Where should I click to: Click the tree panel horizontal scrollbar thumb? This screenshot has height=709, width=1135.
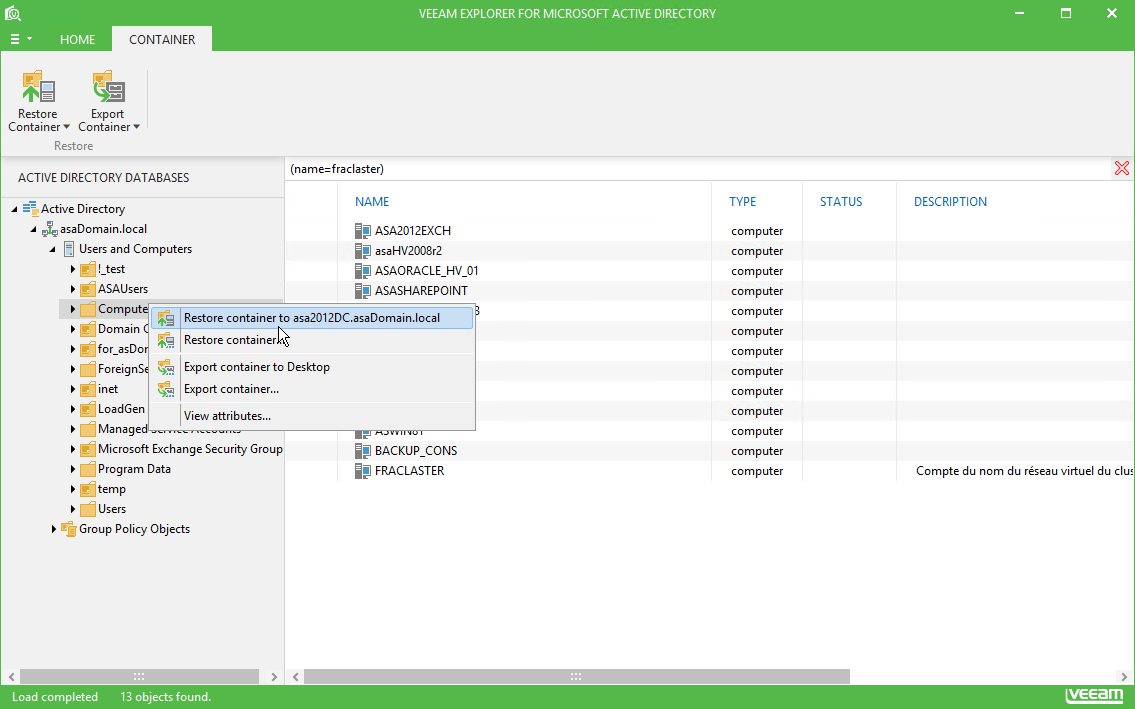[x=139, y=676]
